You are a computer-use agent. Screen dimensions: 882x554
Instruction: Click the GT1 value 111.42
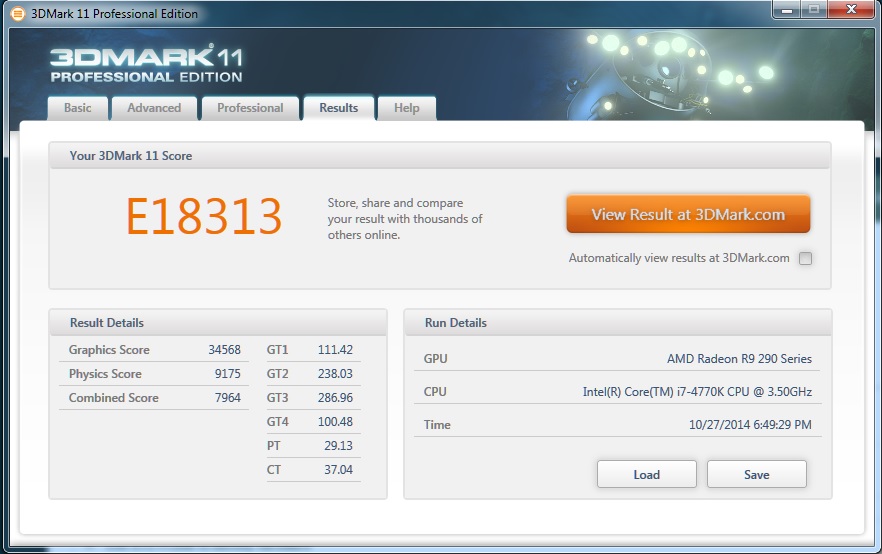pyautogui.click(x=335, y=350)
